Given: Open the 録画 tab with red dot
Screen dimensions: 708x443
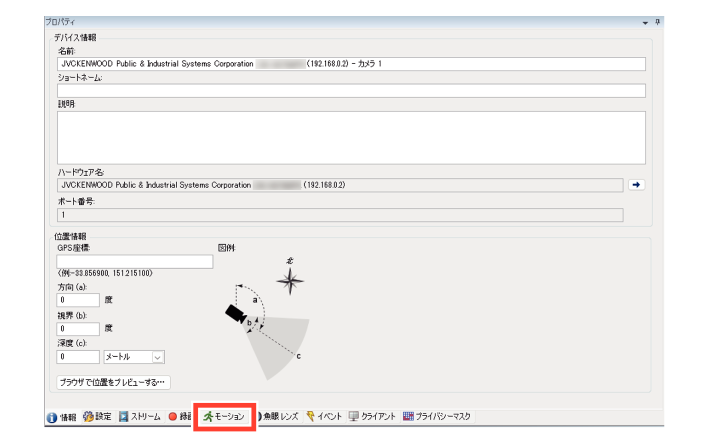Looking at the screenshot, I should click(x=180, y=416).
